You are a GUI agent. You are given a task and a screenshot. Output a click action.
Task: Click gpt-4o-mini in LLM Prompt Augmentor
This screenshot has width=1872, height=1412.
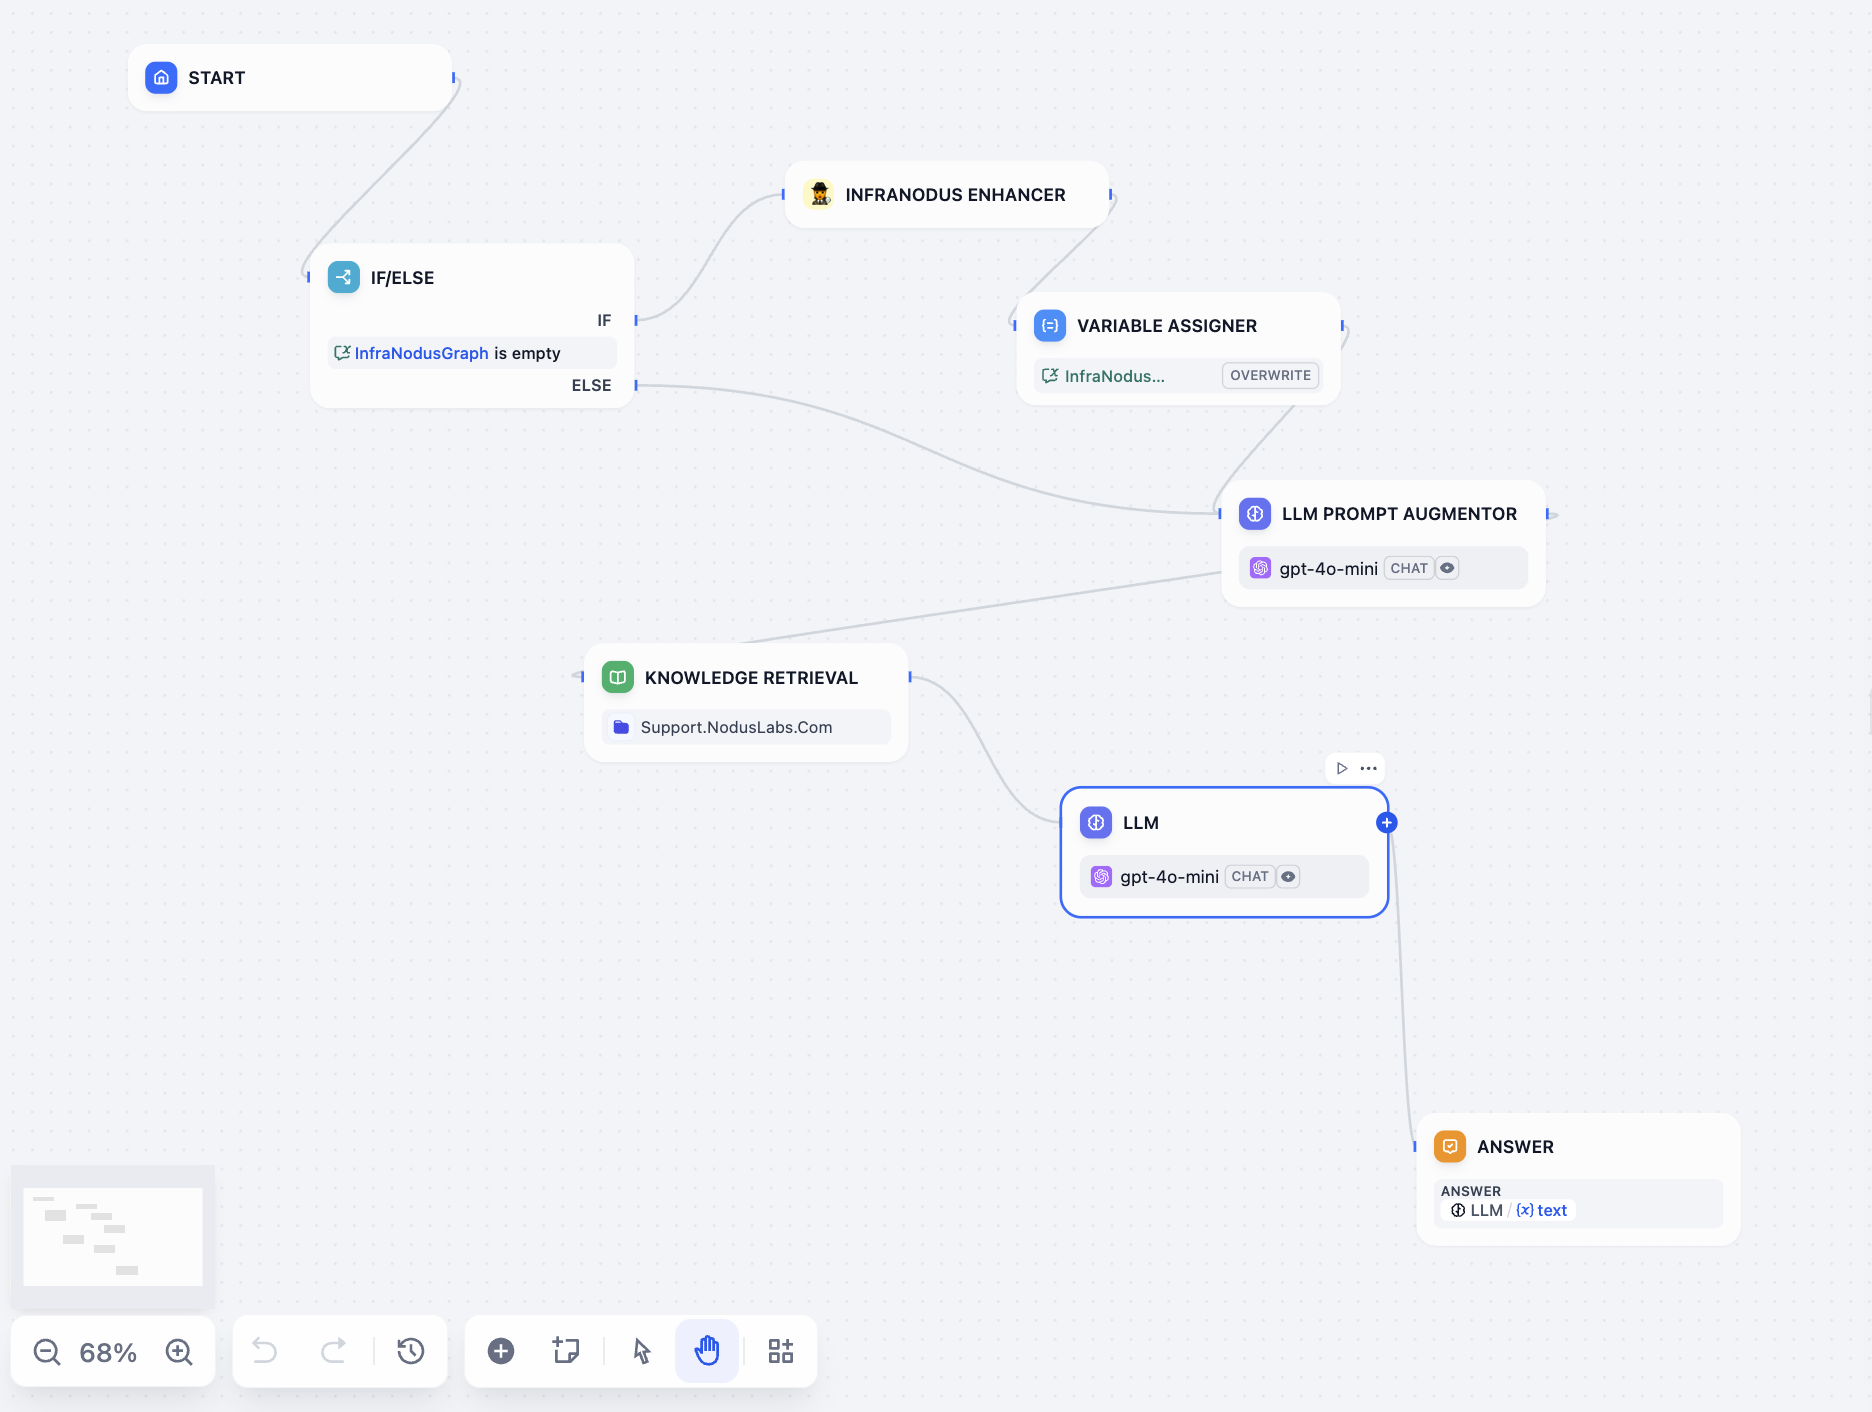pyautogui.click(x=1328, y=568)
